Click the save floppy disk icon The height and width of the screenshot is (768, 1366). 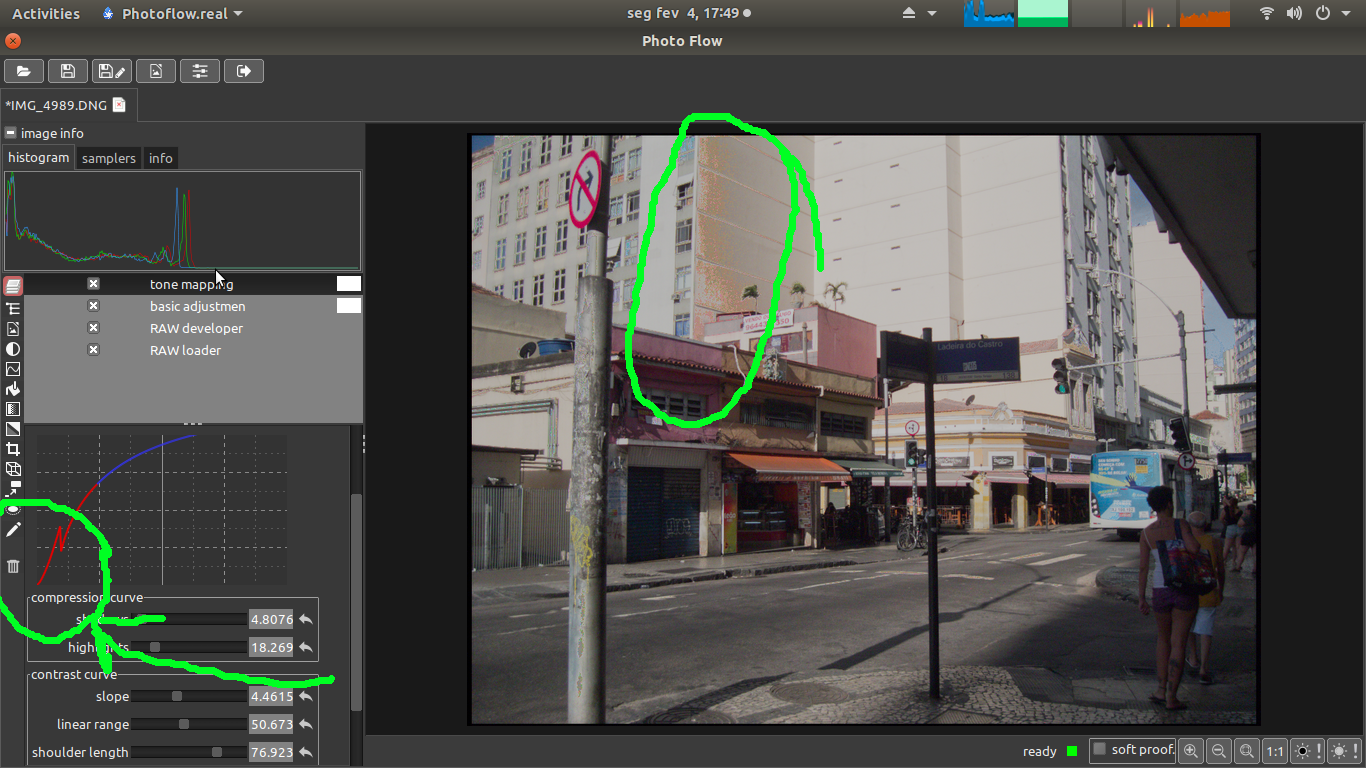click(67, 71)
